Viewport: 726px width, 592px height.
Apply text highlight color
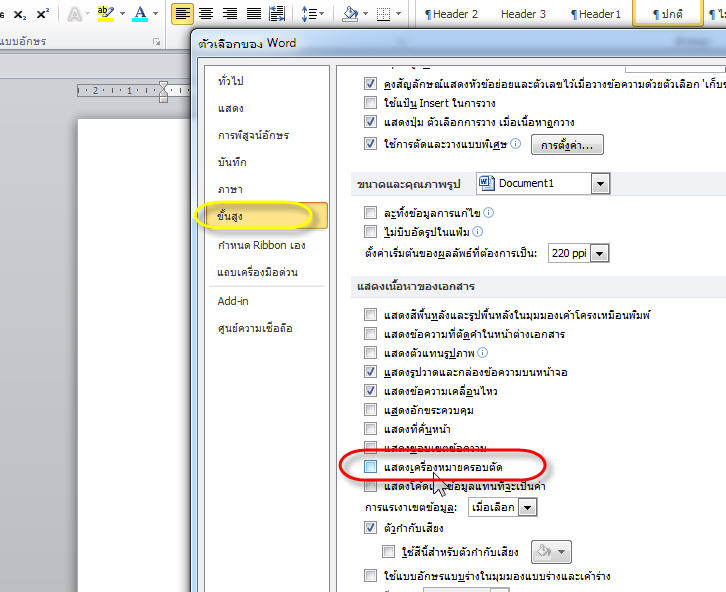(x=106, y=14)
